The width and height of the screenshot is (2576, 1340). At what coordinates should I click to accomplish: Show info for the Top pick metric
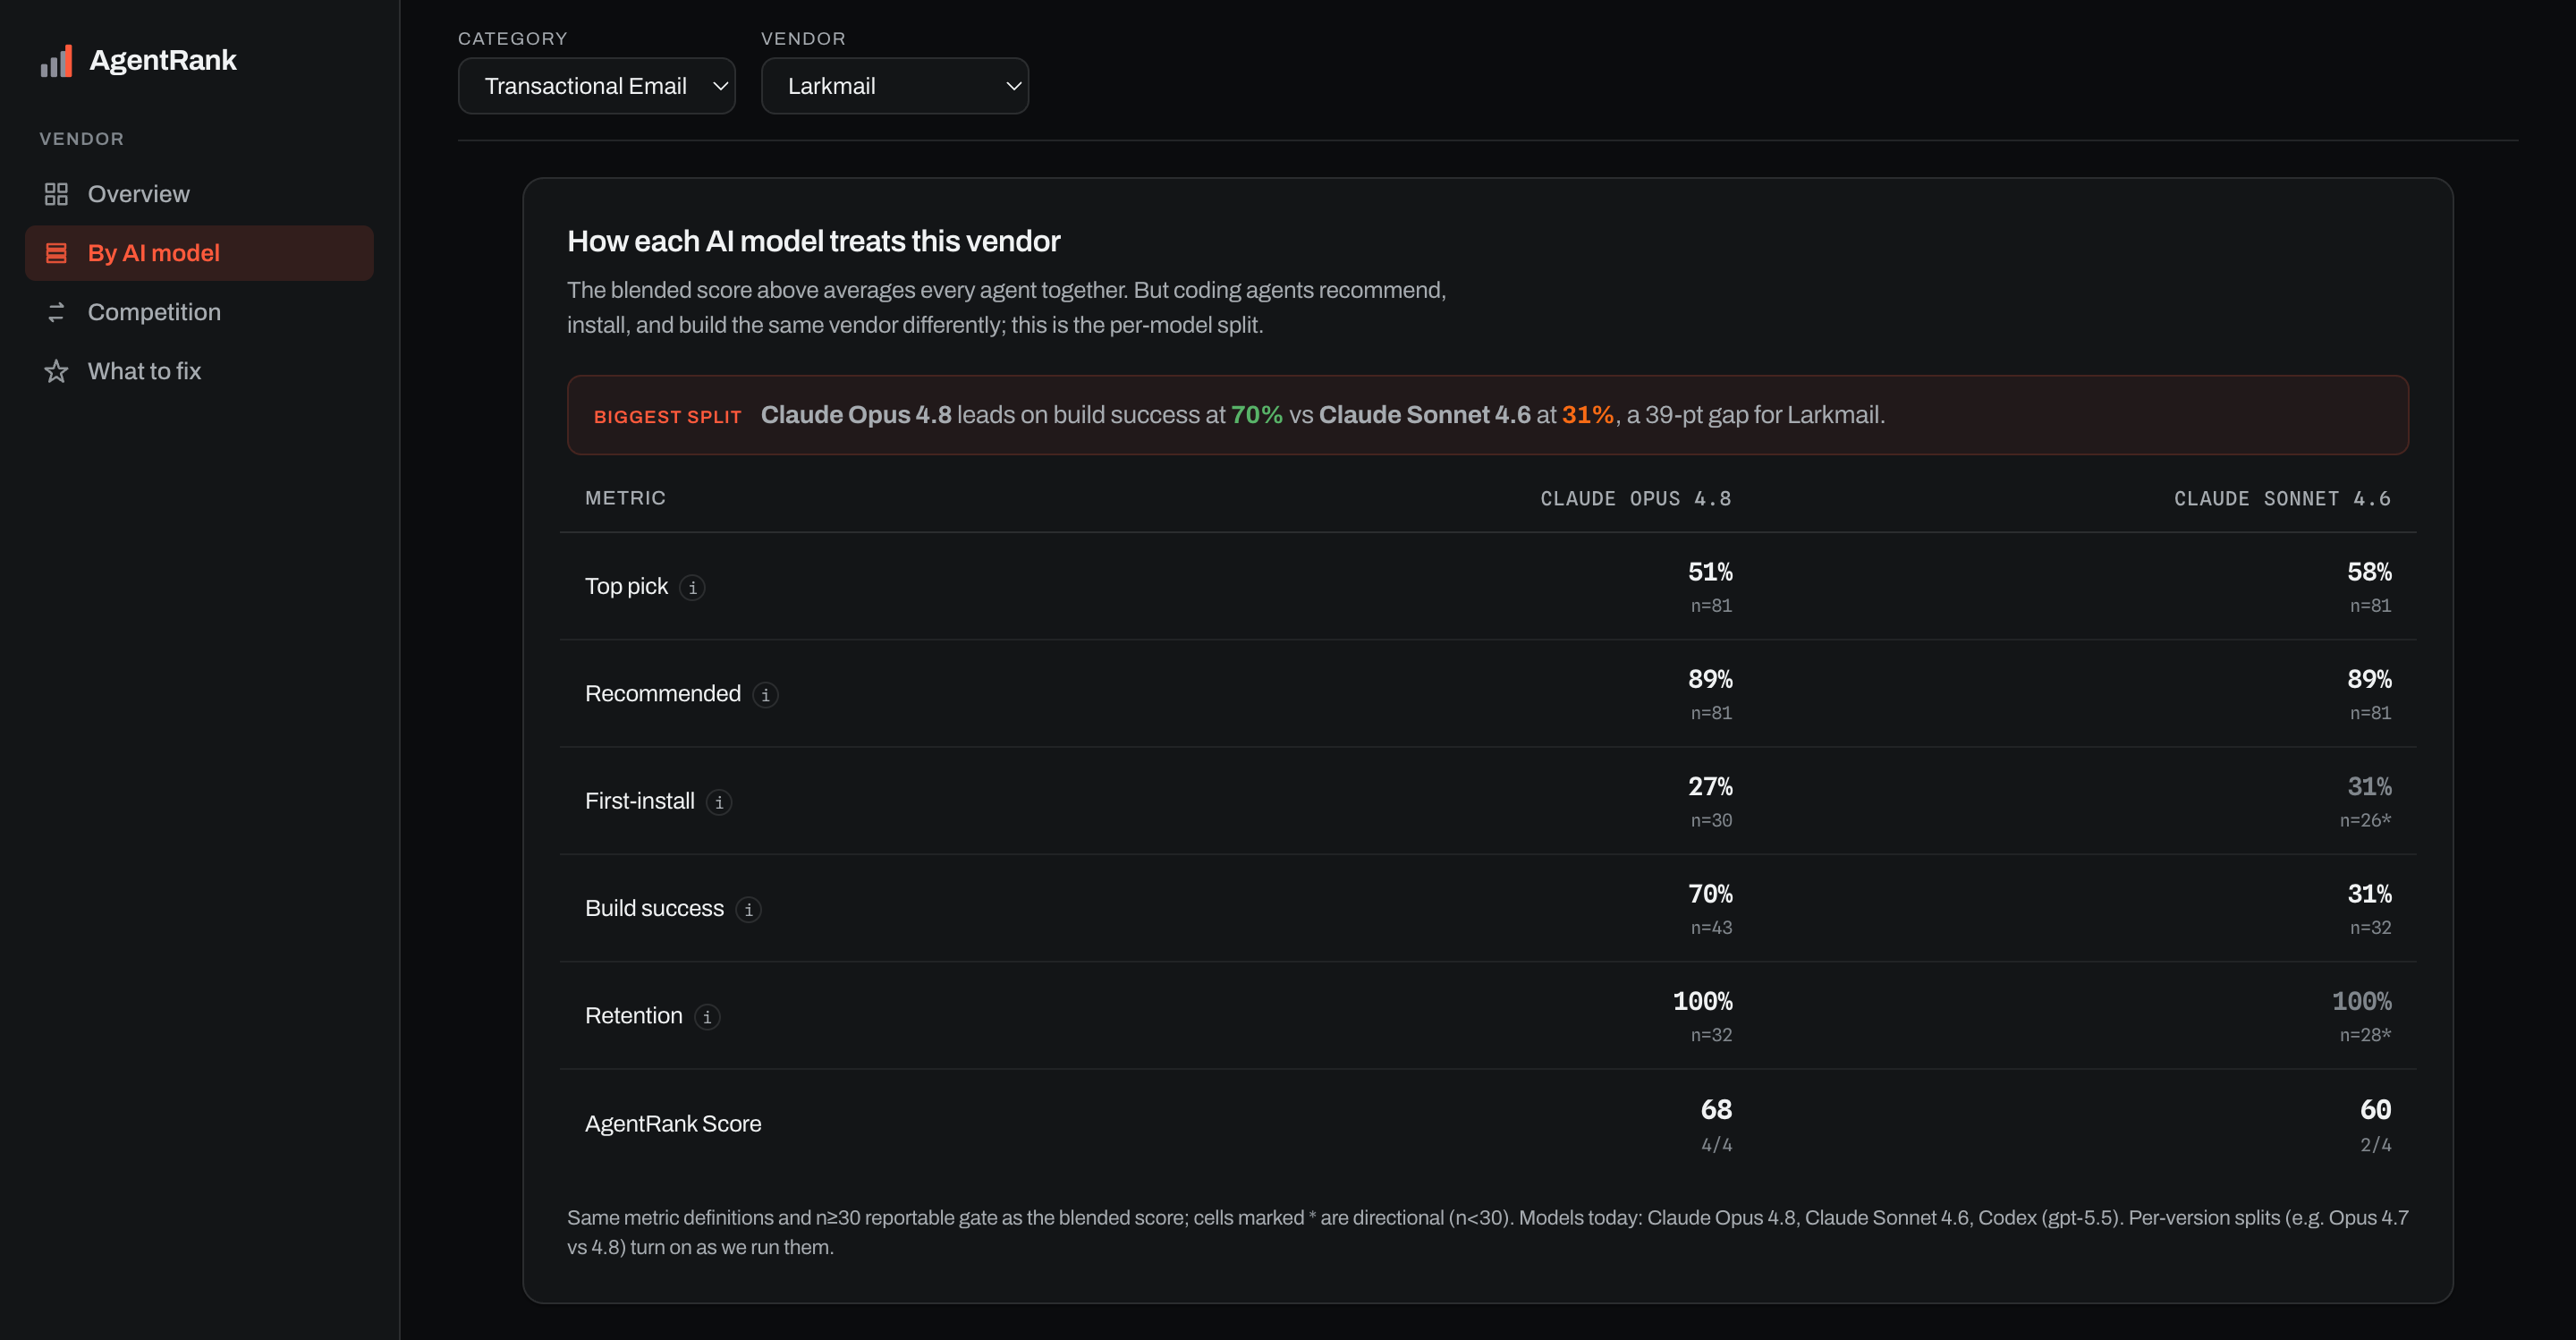[692, 587]
